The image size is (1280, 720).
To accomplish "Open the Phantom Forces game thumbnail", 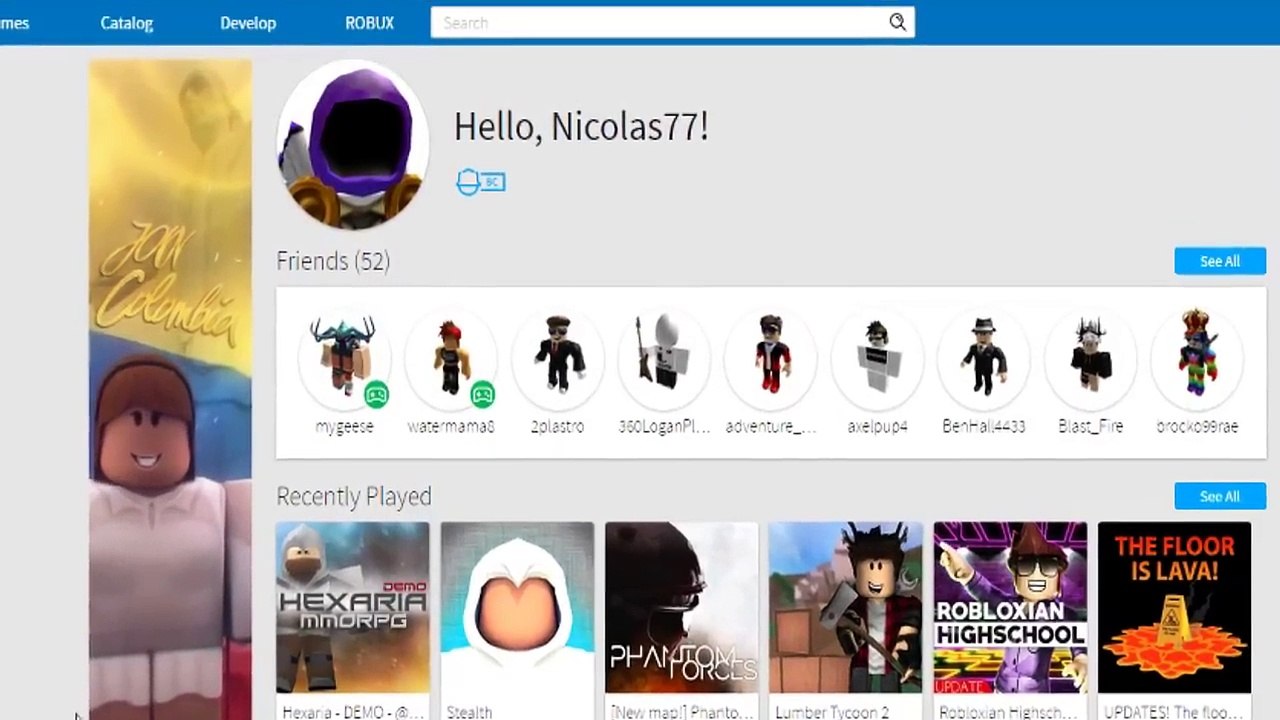I will pos(681,607).
